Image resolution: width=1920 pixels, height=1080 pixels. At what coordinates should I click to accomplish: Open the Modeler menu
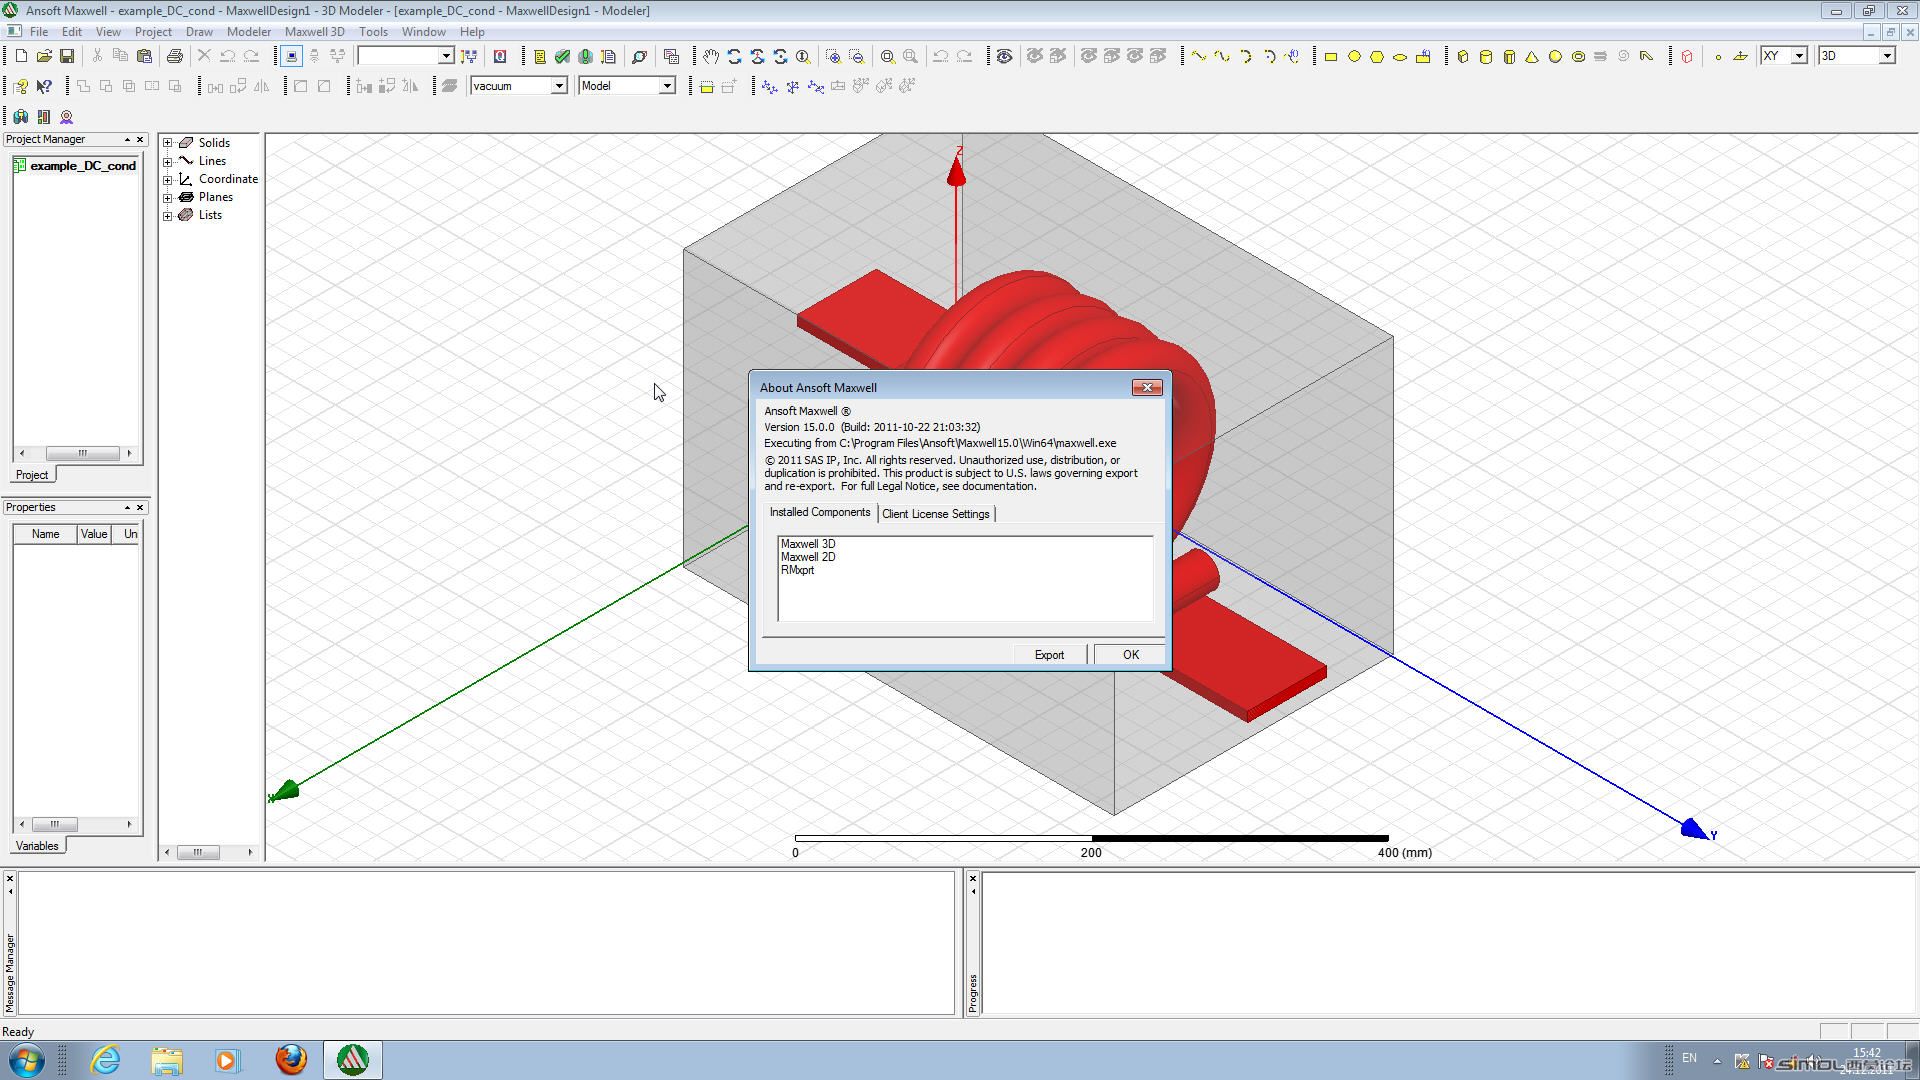(x=249, y=31)
